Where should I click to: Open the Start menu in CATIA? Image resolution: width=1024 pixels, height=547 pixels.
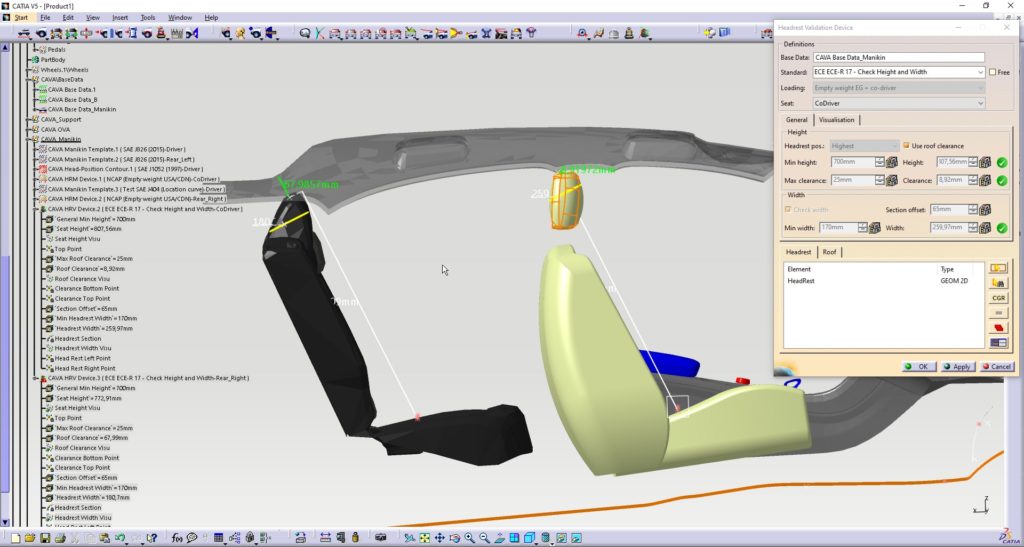[21, 18]
